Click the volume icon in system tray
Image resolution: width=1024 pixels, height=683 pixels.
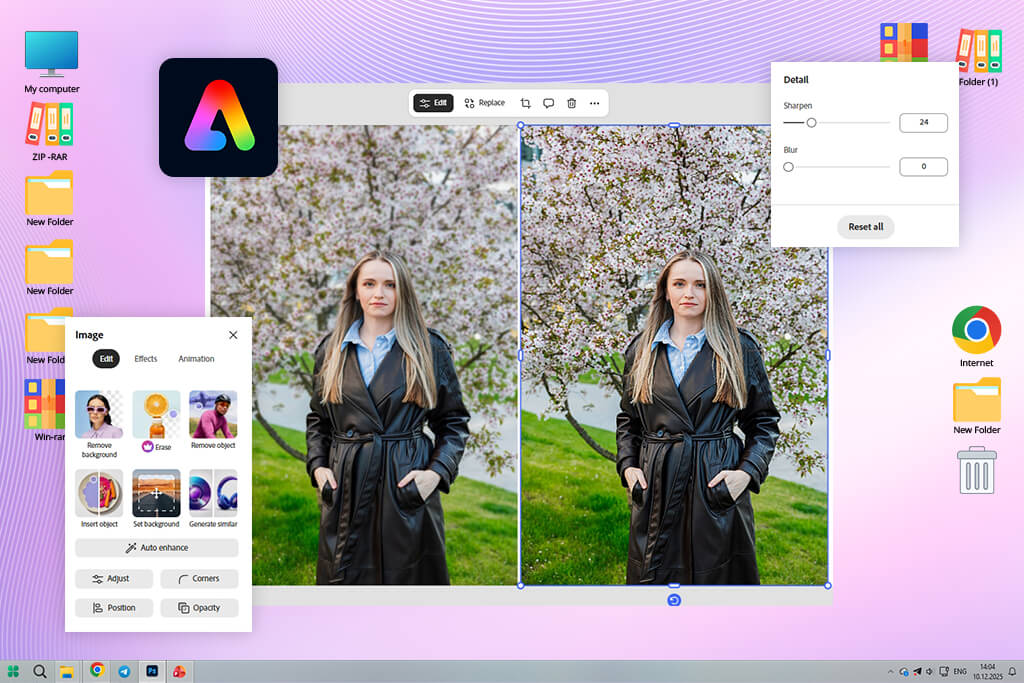pyautogui.click(x=929, y=671)
